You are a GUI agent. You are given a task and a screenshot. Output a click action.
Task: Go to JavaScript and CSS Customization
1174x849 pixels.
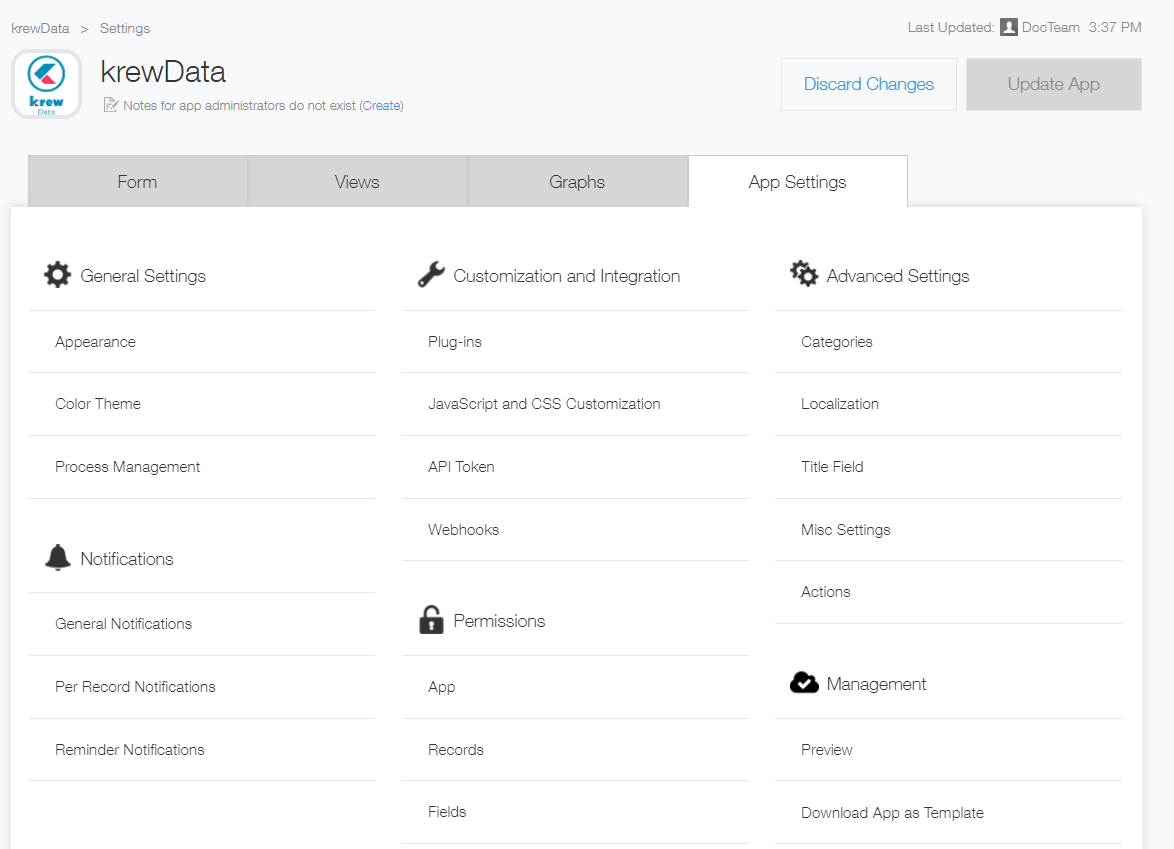coord(544,404)
